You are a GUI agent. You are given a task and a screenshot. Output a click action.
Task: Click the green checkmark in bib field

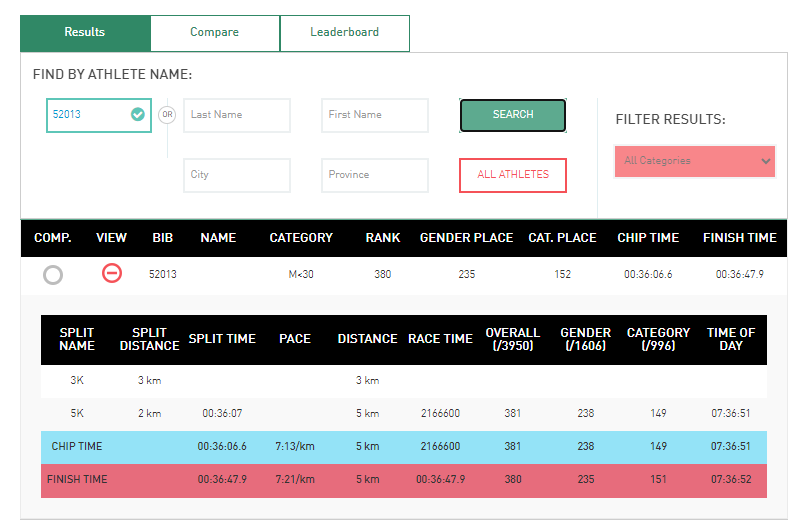pyautogui.click(x=138, y=115)
